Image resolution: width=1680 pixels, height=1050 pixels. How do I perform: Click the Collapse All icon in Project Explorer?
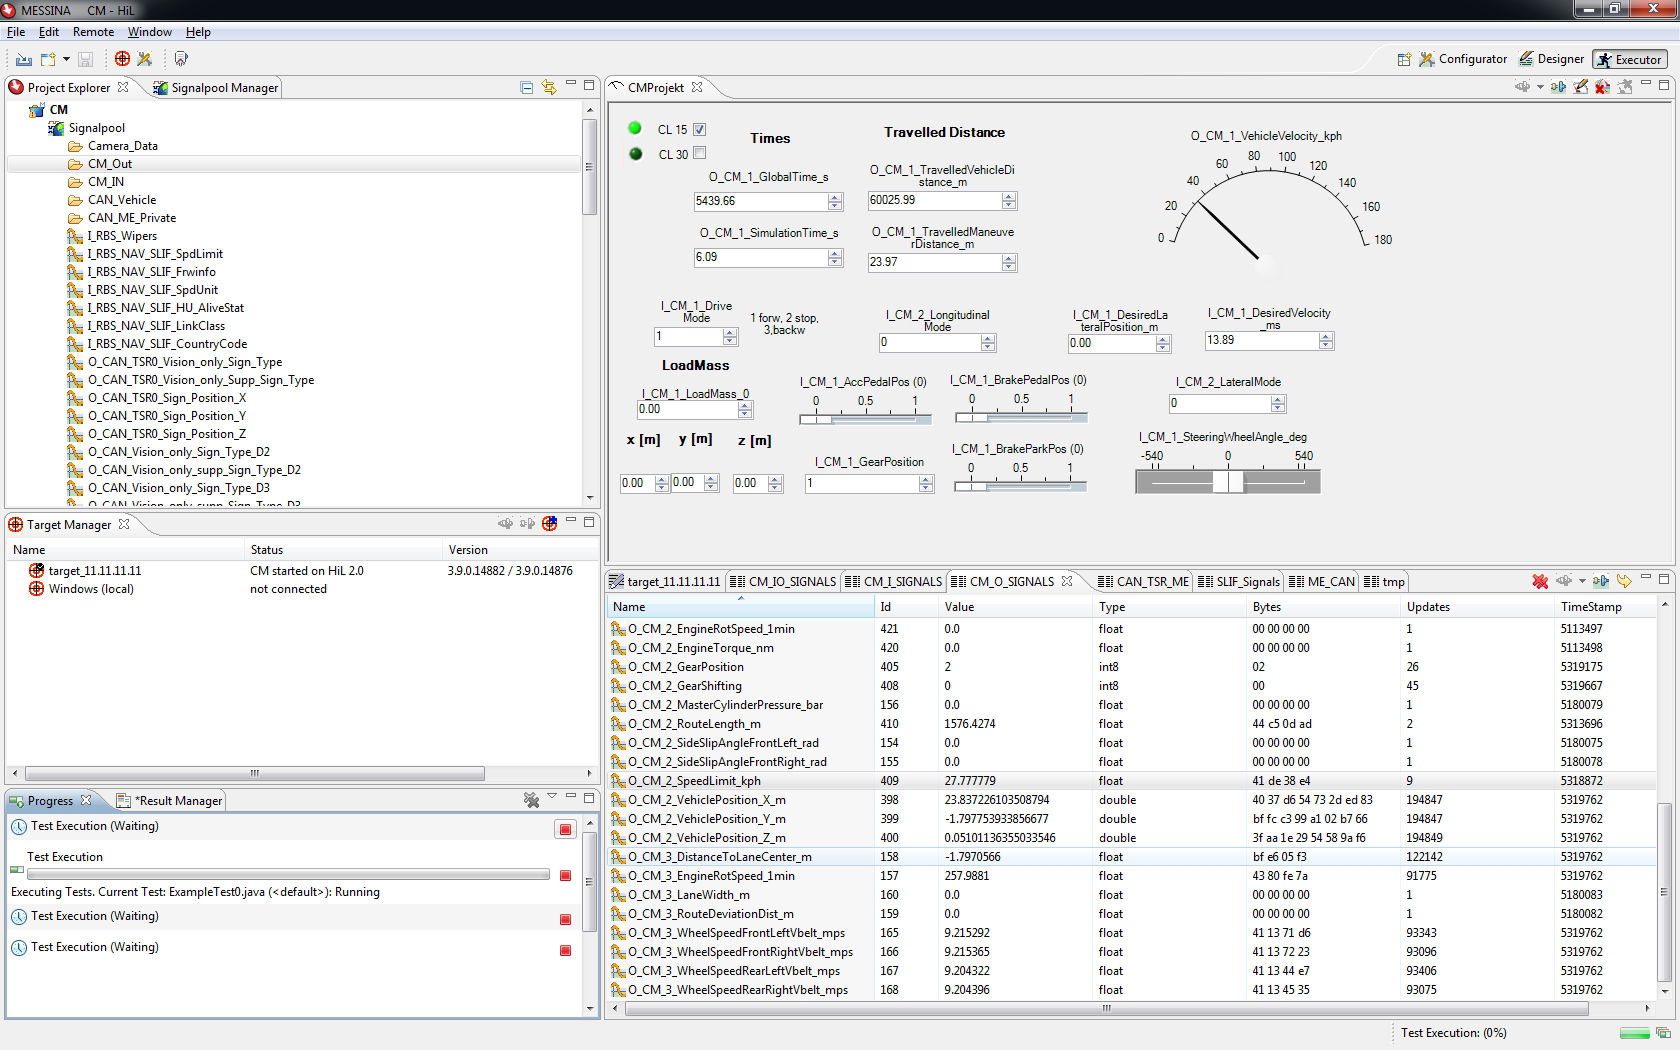pyautogui.click(x=527, y=88)
